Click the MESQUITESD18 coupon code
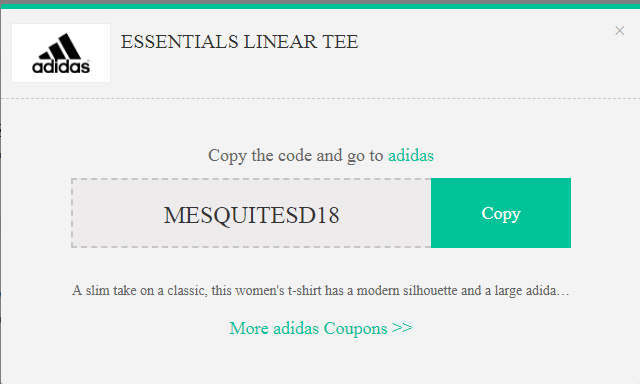Image resolution: width=640 pixels, height=384 pixels. tap(251, 215)
